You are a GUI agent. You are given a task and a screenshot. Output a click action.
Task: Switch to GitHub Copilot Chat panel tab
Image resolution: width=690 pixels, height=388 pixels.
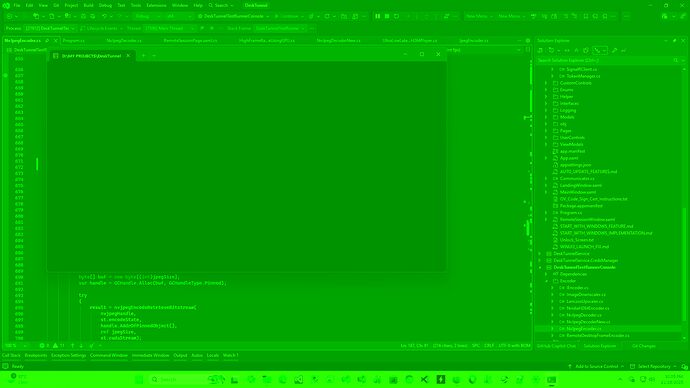556,346
